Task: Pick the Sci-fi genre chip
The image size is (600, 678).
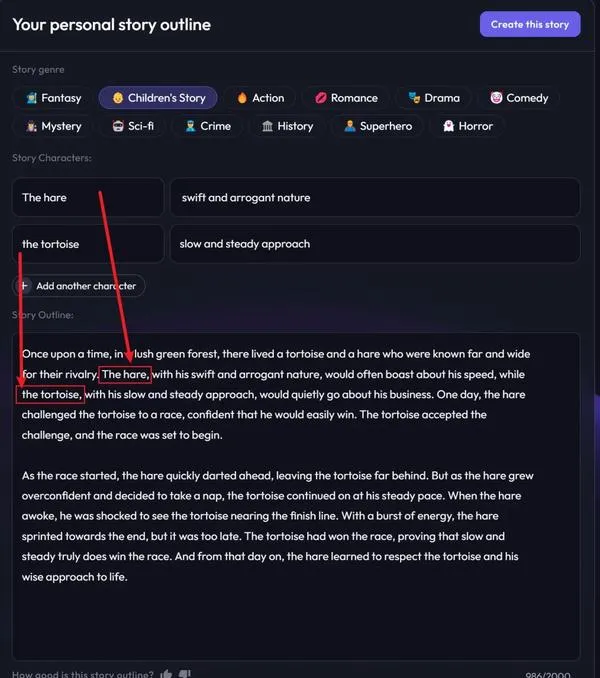Action: click(133, 126)
